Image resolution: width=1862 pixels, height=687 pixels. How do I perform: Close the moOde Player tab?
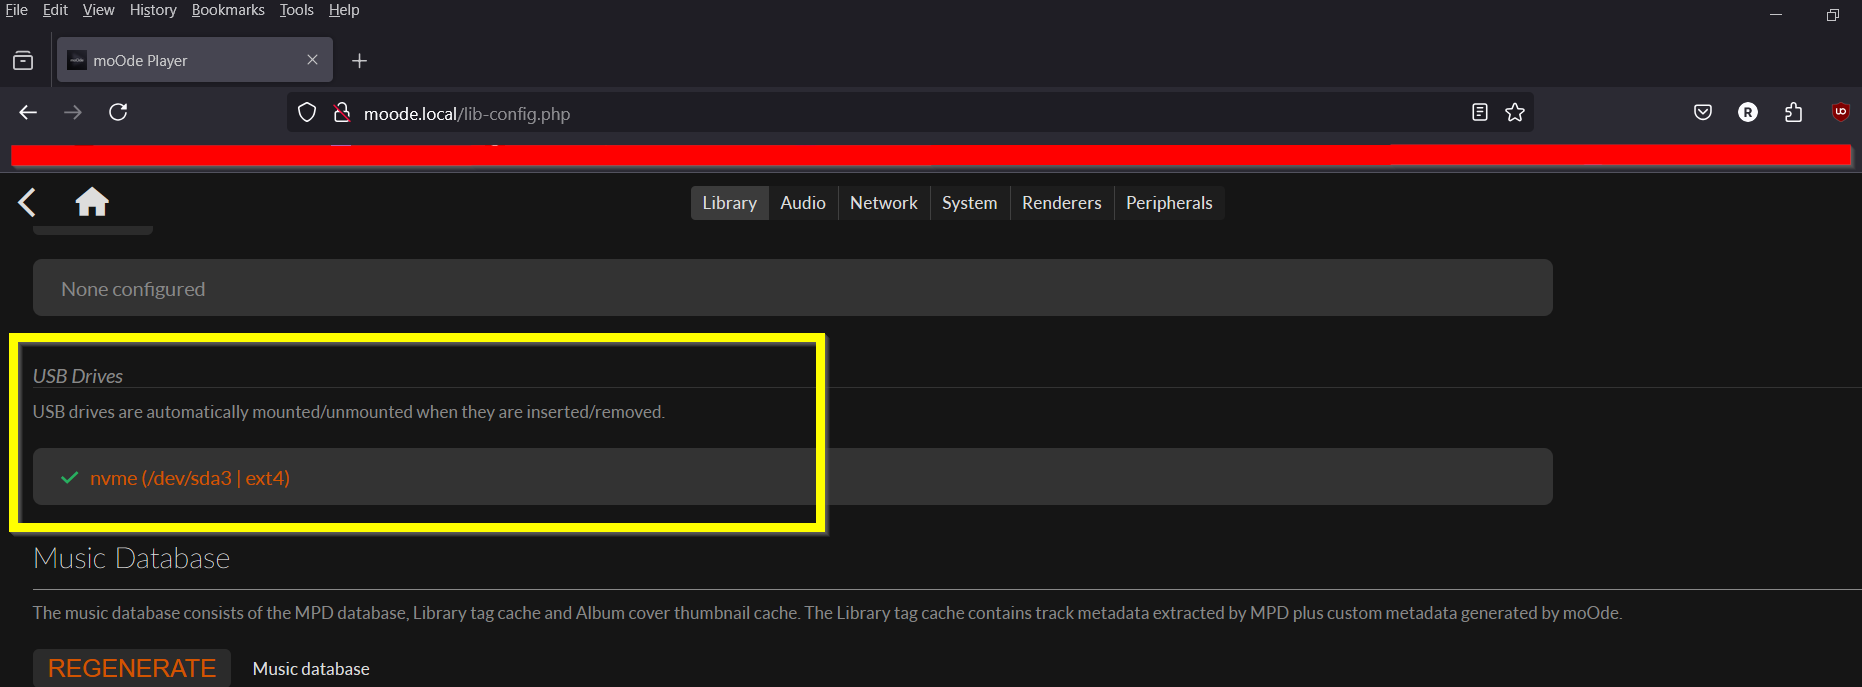[312, 60]
